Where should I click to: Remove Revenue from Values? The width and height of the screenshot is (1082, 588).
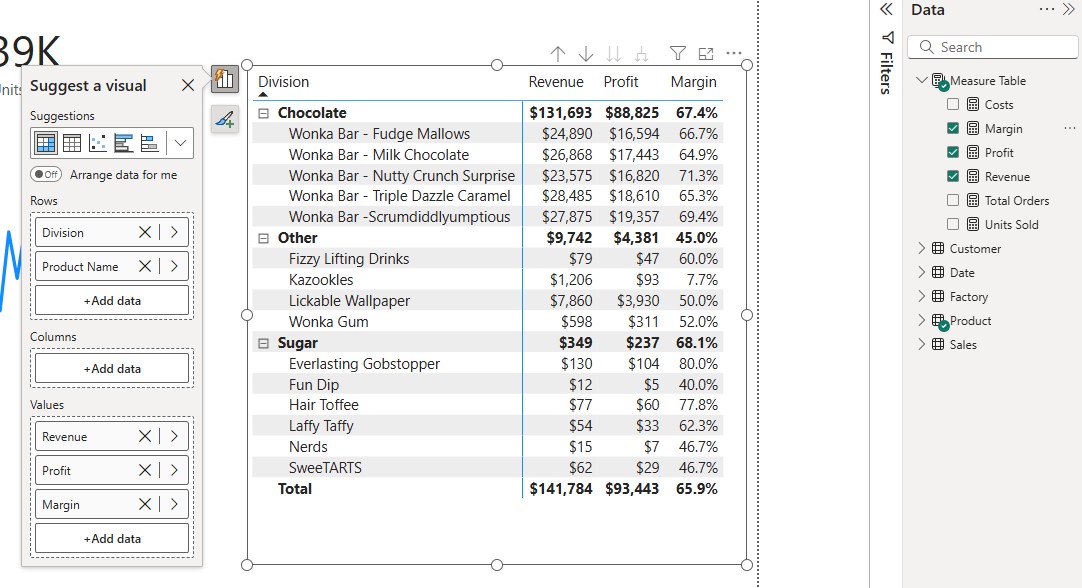pos(145,436)
